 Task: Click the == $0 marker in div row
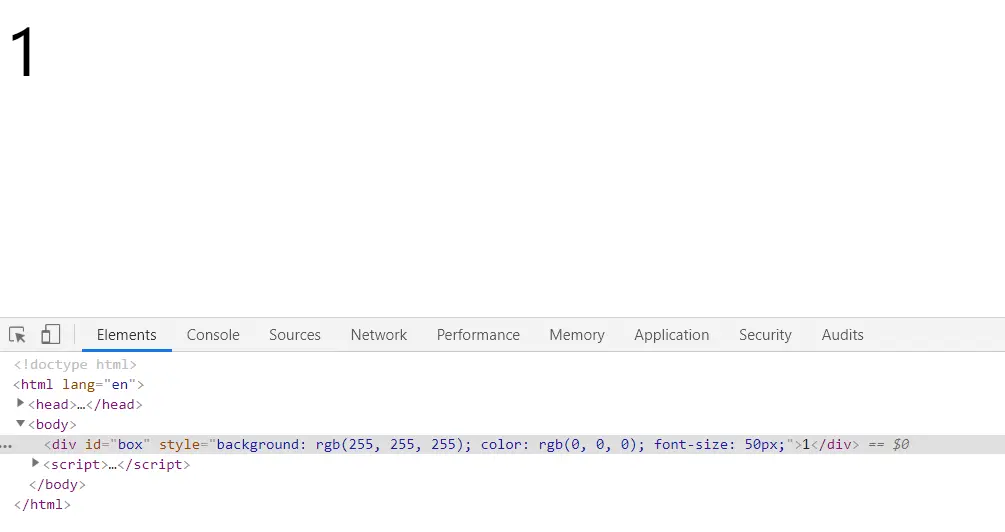pyautogui.click(x=888, y=444)
